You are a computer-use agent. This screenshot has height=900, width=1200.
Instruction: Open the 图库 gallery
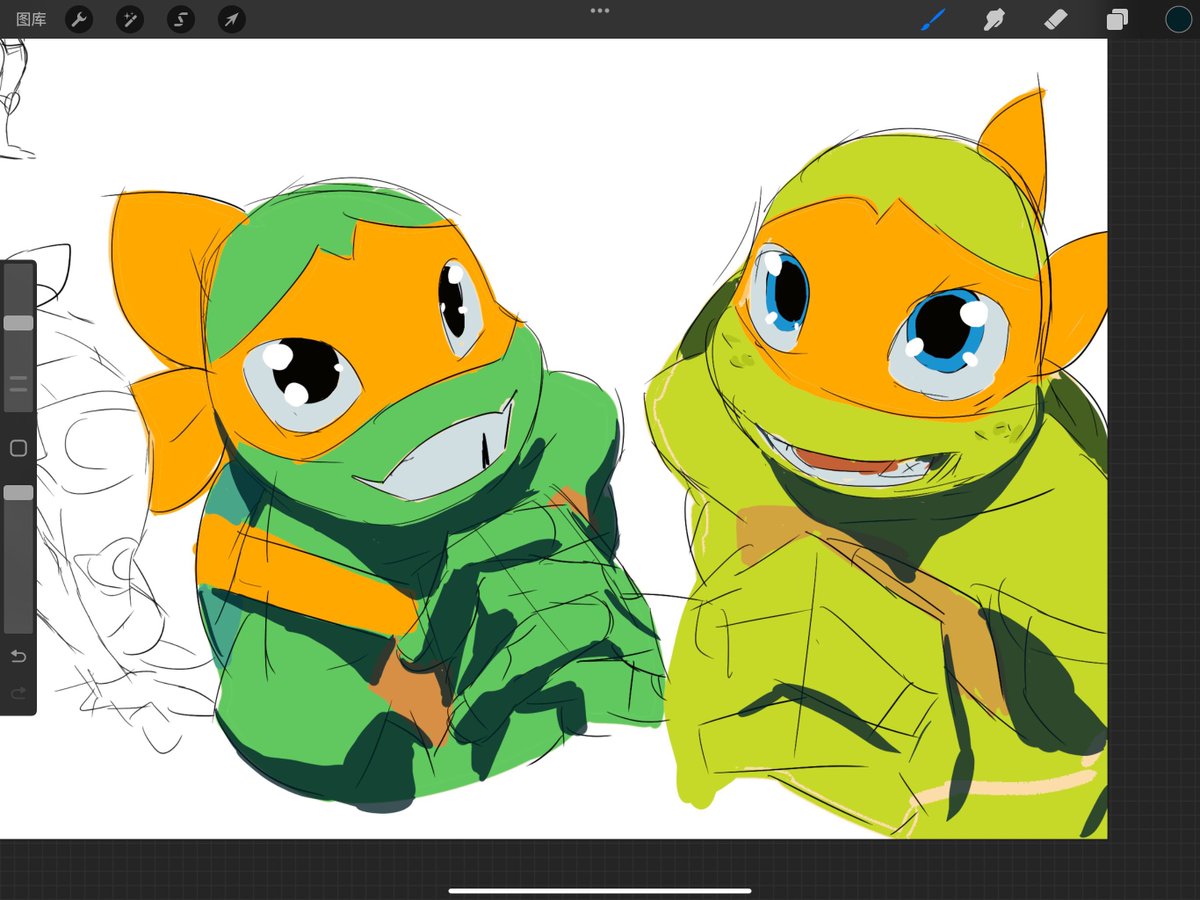click(x=31, y=19)
